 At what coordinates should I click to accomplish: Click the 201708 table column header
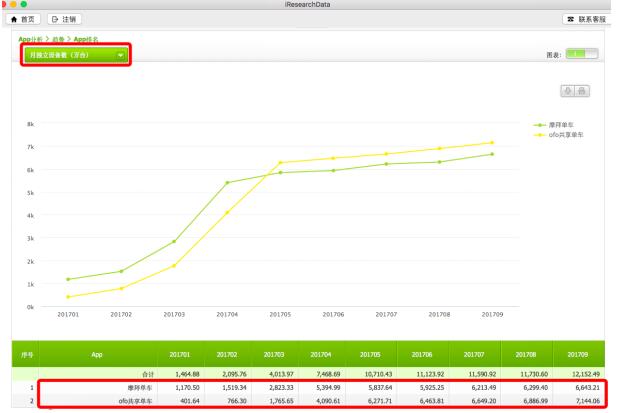click(x=526, y=355)
